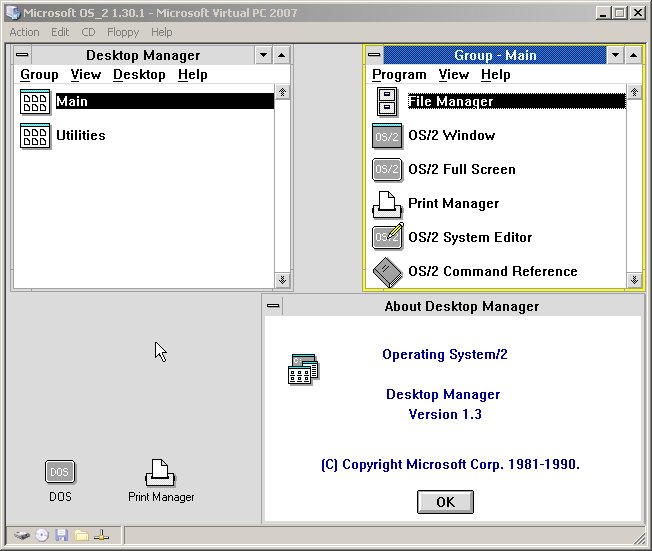Select the OS/2 Full Screen entry text
Image resolution: width=652 pixels, height=551 pixels.
coord(462,170)
